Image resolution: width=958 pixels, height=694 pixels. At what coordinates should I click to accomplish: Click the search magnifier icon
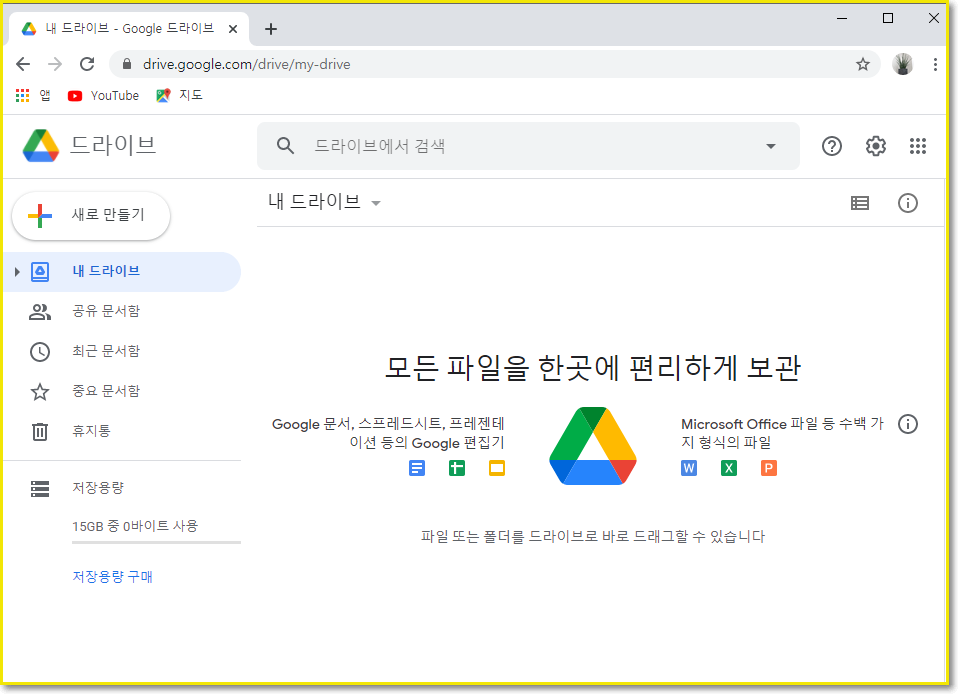pos(285,146)
